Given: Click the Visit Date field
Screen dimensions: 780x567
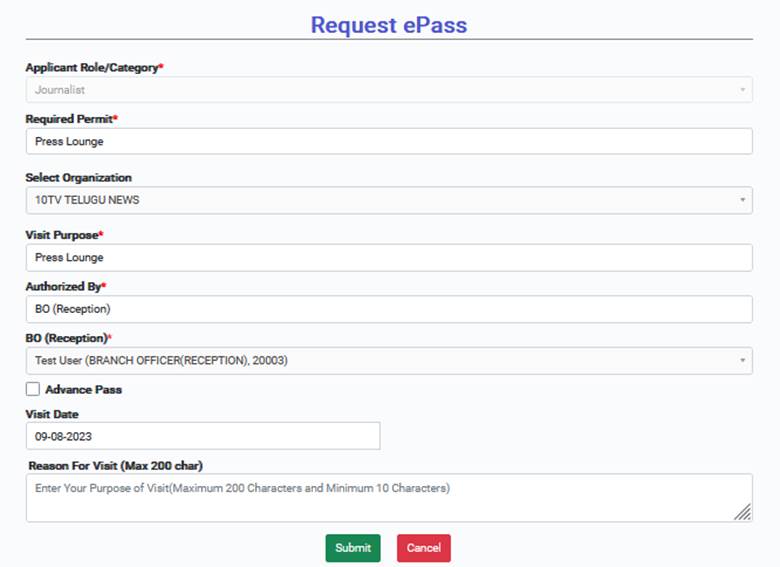Looking at the screenshot, I should (x=203, y=436).
